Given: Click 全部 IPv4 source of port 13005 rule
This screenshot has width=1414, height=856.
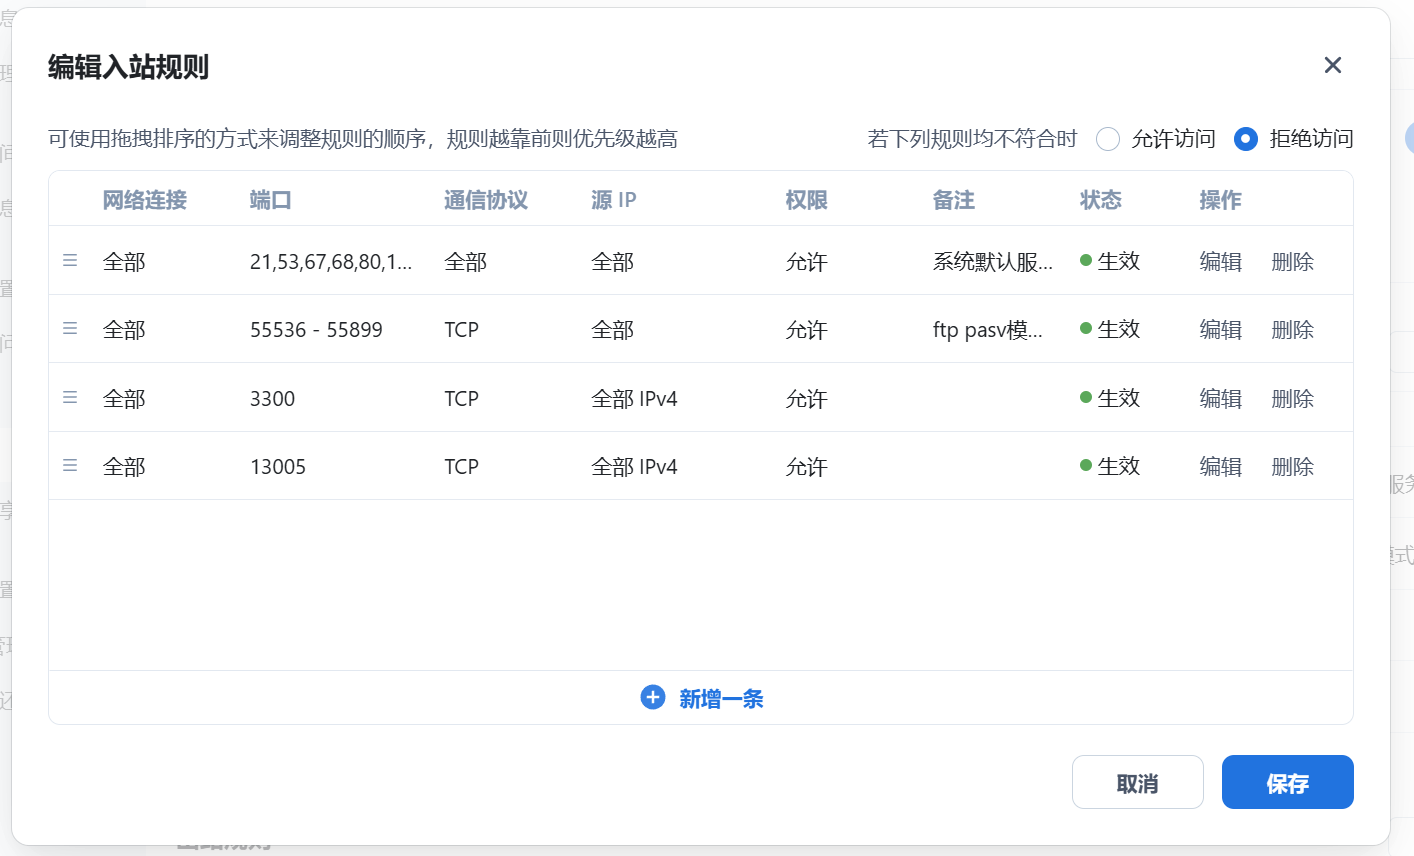Looking at the screenshot, I should pos(634,467).
